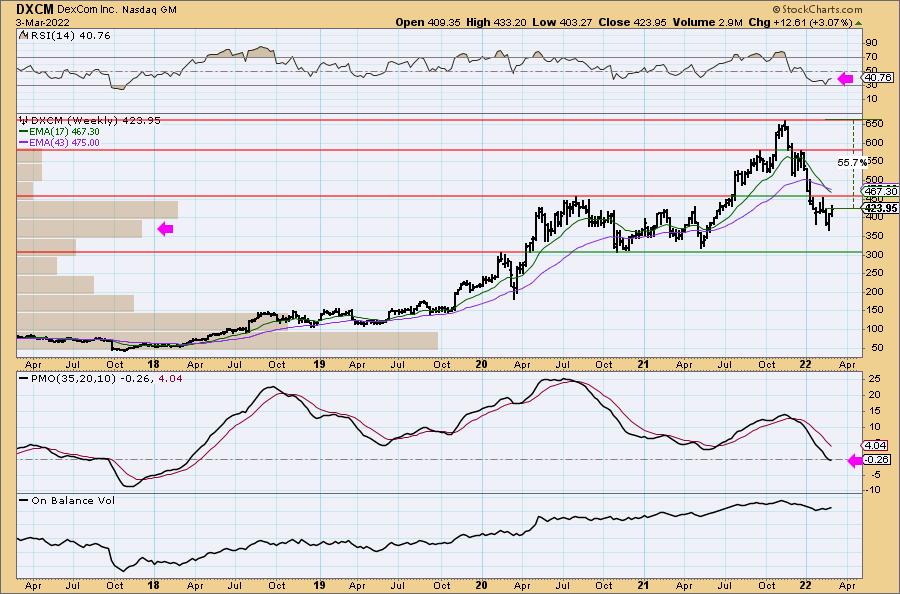Click the DXCM ticker symbol title
Screen dimensions: 900x594
pyautogui.click(x=35, y=9)
